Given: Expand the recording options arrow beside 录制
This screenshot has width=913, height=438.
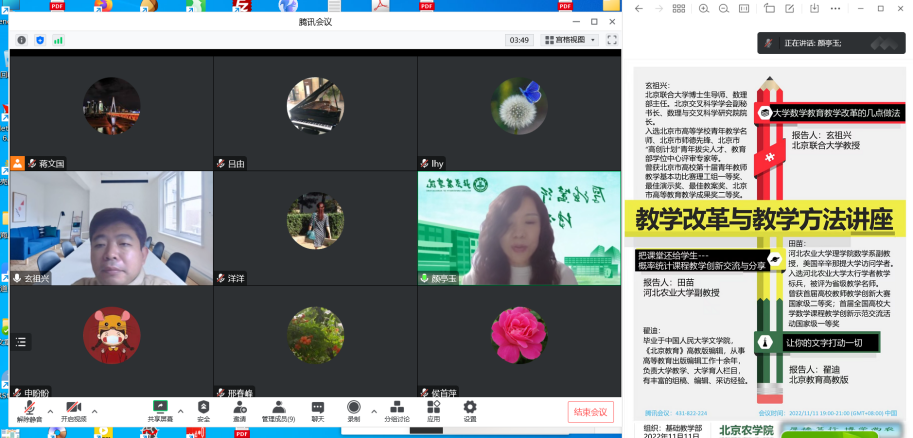Looking at the screenshot, I should pyautogui.click(x=373, y=411).
